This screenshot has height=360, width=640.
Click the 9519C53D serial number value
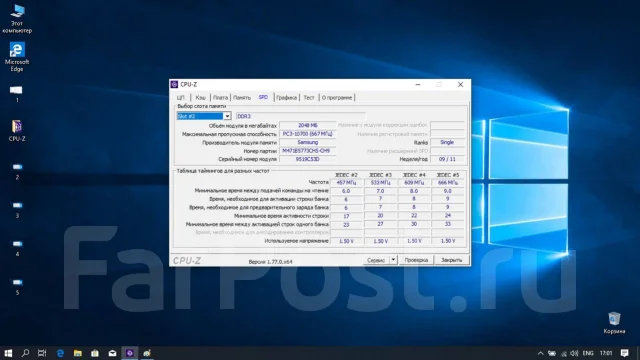point(307,159)
